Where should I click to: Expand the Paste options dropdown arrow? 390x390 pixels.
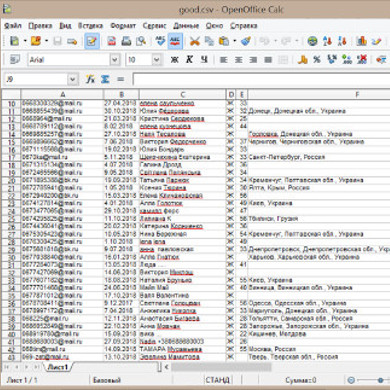pyautogui.click(x=234, y=41)
